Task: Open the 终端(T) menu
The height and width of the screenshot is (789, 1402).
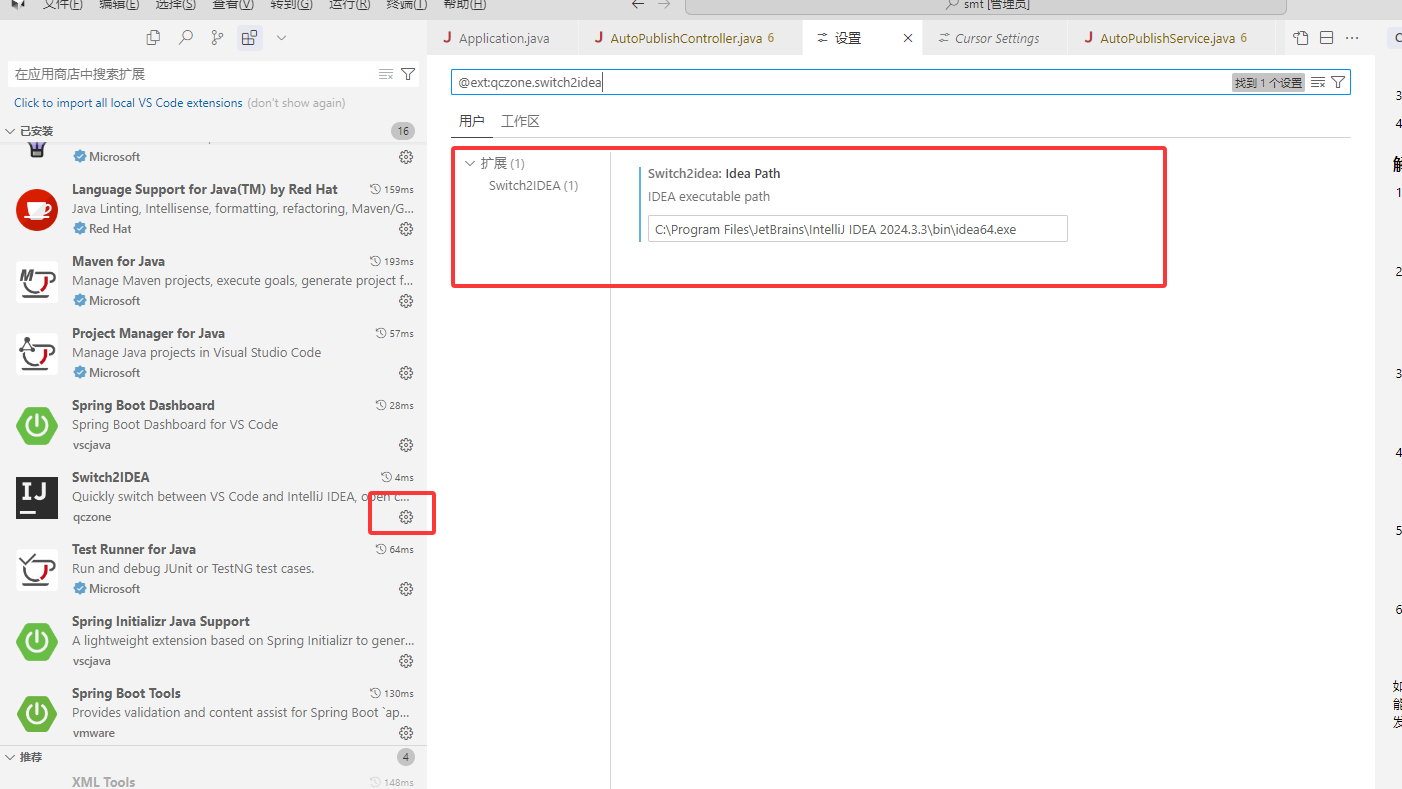Action: click(406, 4)
